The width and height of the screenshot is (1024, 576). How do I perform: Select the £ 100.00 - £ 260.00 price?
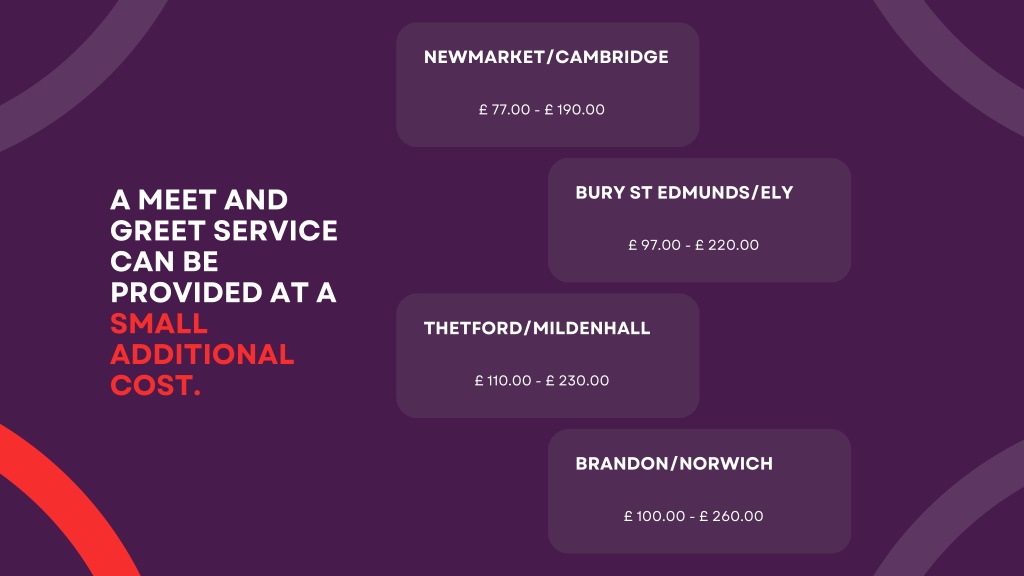[x=693, y=516]
